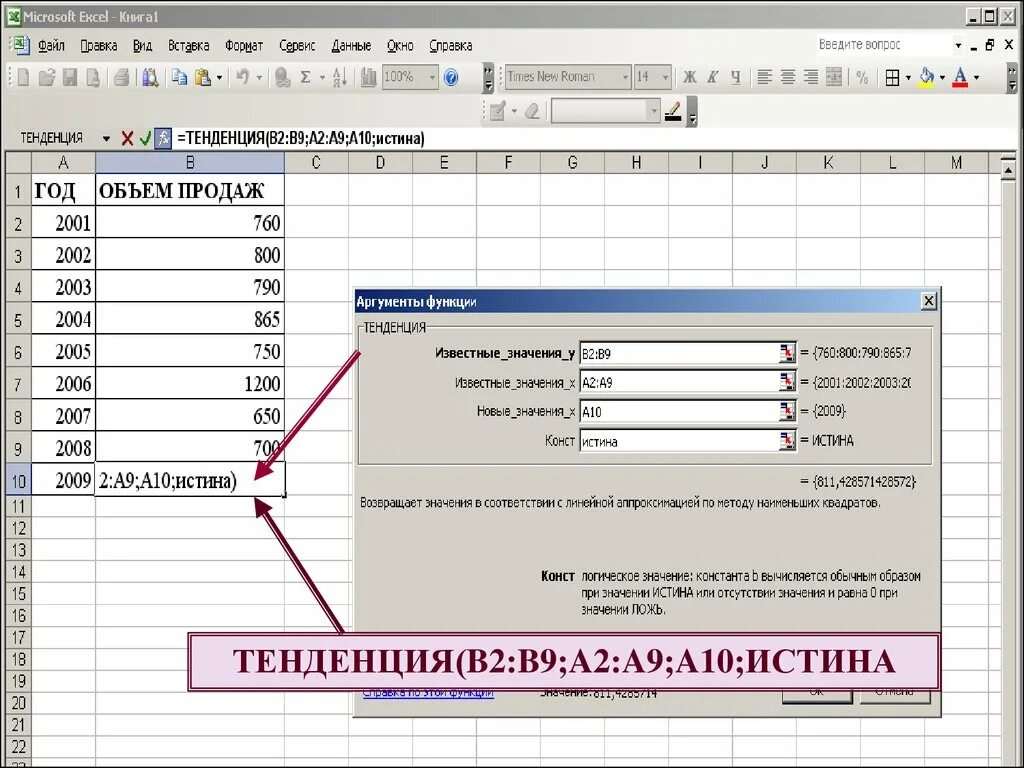Click the Undo arrow icon
Image resolution: width=1024 pixels, height=768 pixels.
pos(243,78)
